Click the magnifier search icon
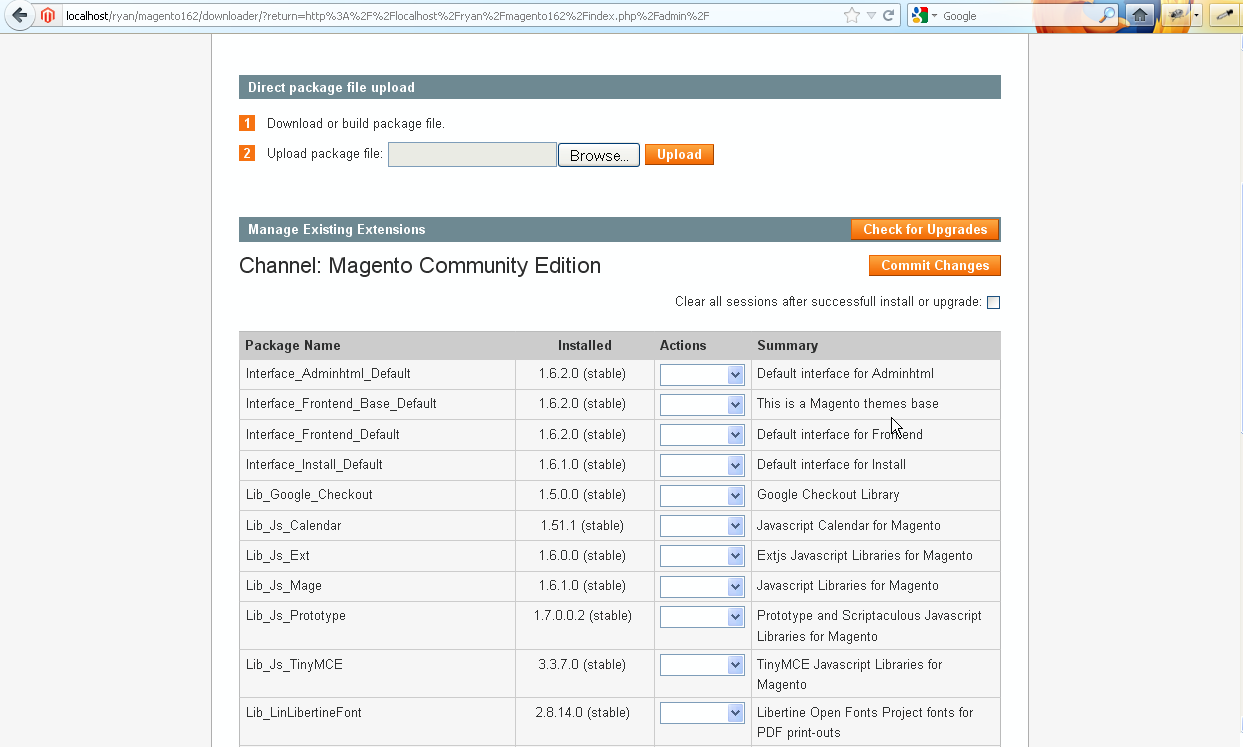This screenshot has width=1243, height=747. pos(1106,15)
